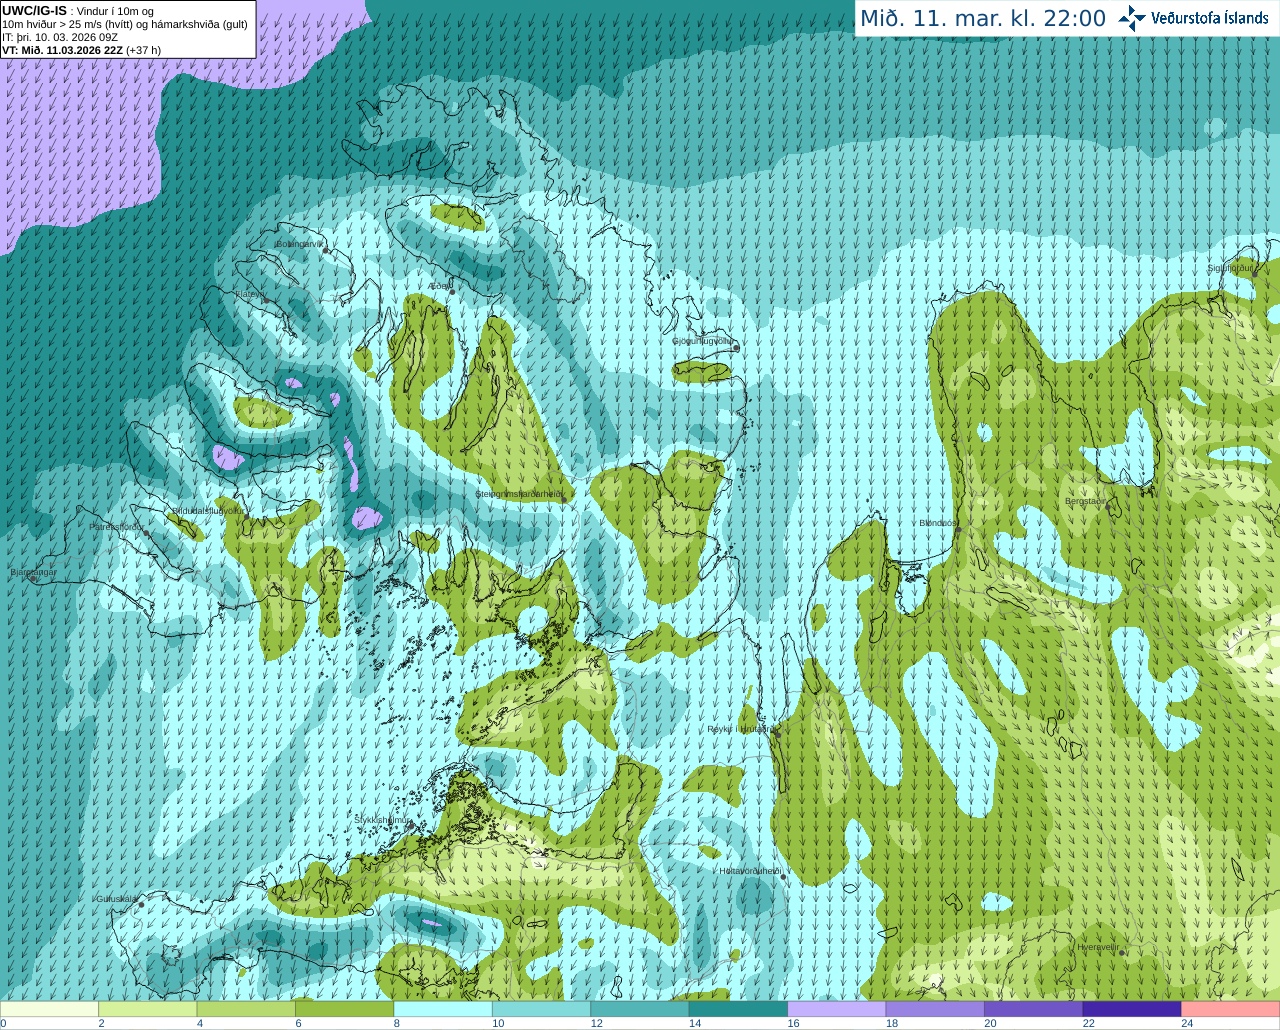The width and height of the screenshot is (1280, 1030).
Task: Select the Flateyri station label
Action: pyautogui.click(x=250, y=294)
